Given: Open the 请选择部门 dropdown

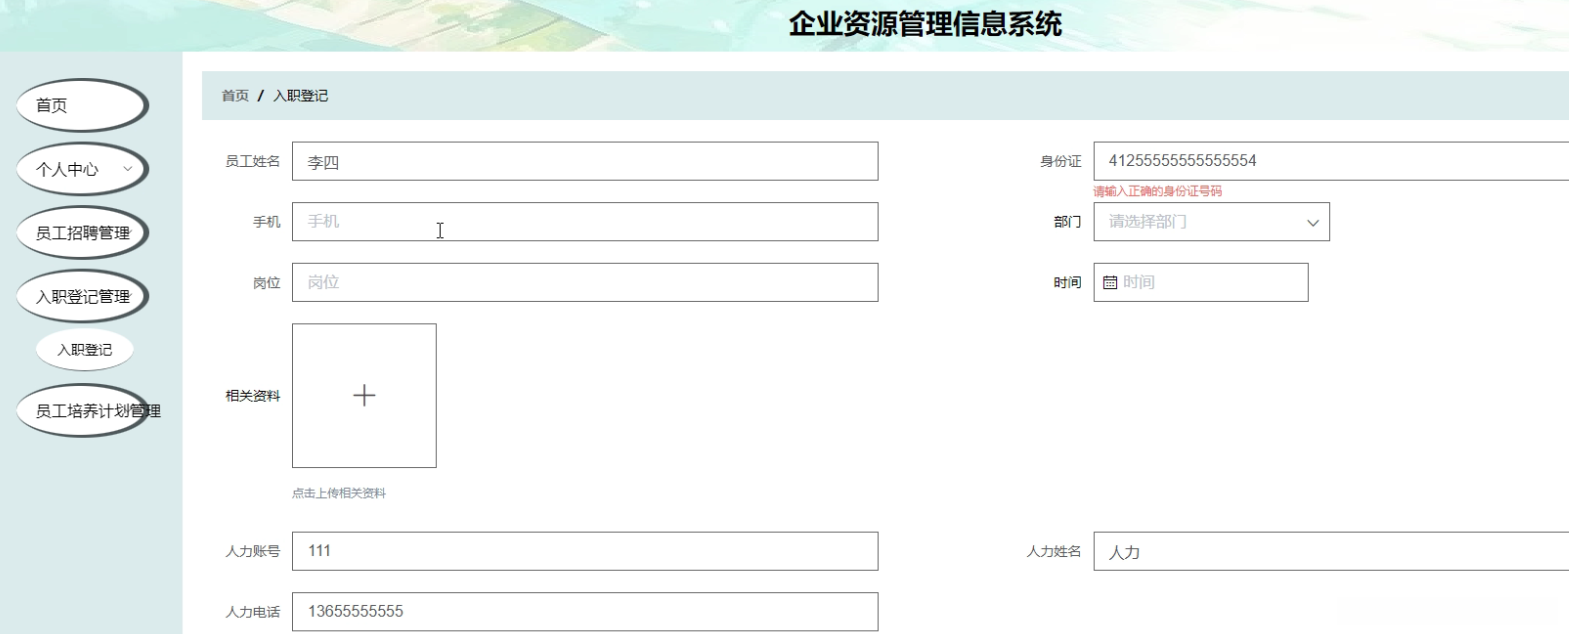Looking at the screenshot, I should point(1211,222).
